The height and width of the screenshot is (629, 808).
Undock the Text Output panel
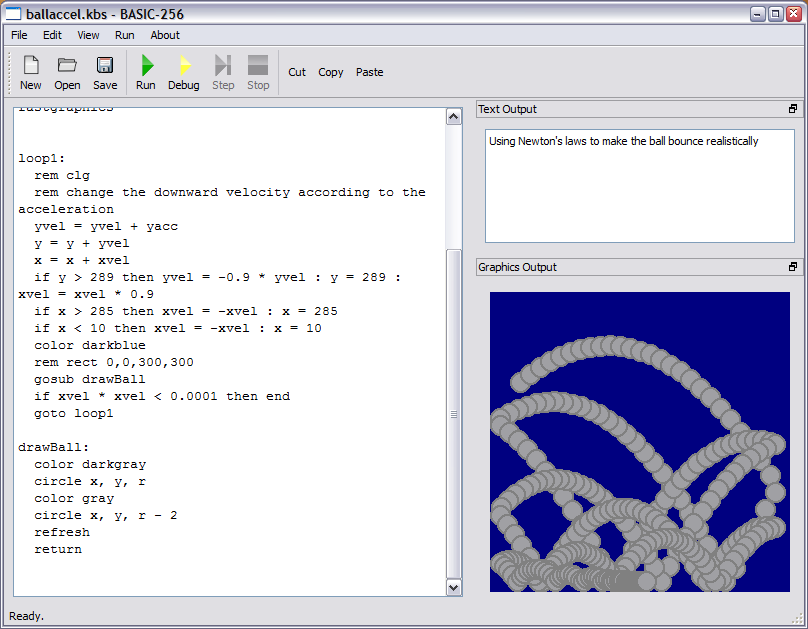pos(793,109)
